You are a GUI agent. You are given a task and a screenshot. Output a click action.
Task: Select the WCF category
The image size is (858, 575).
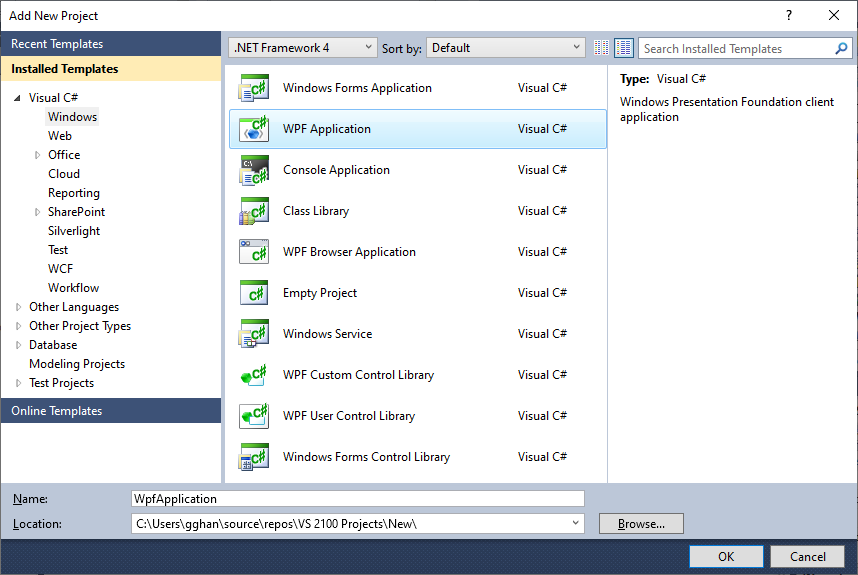point(60,269)
